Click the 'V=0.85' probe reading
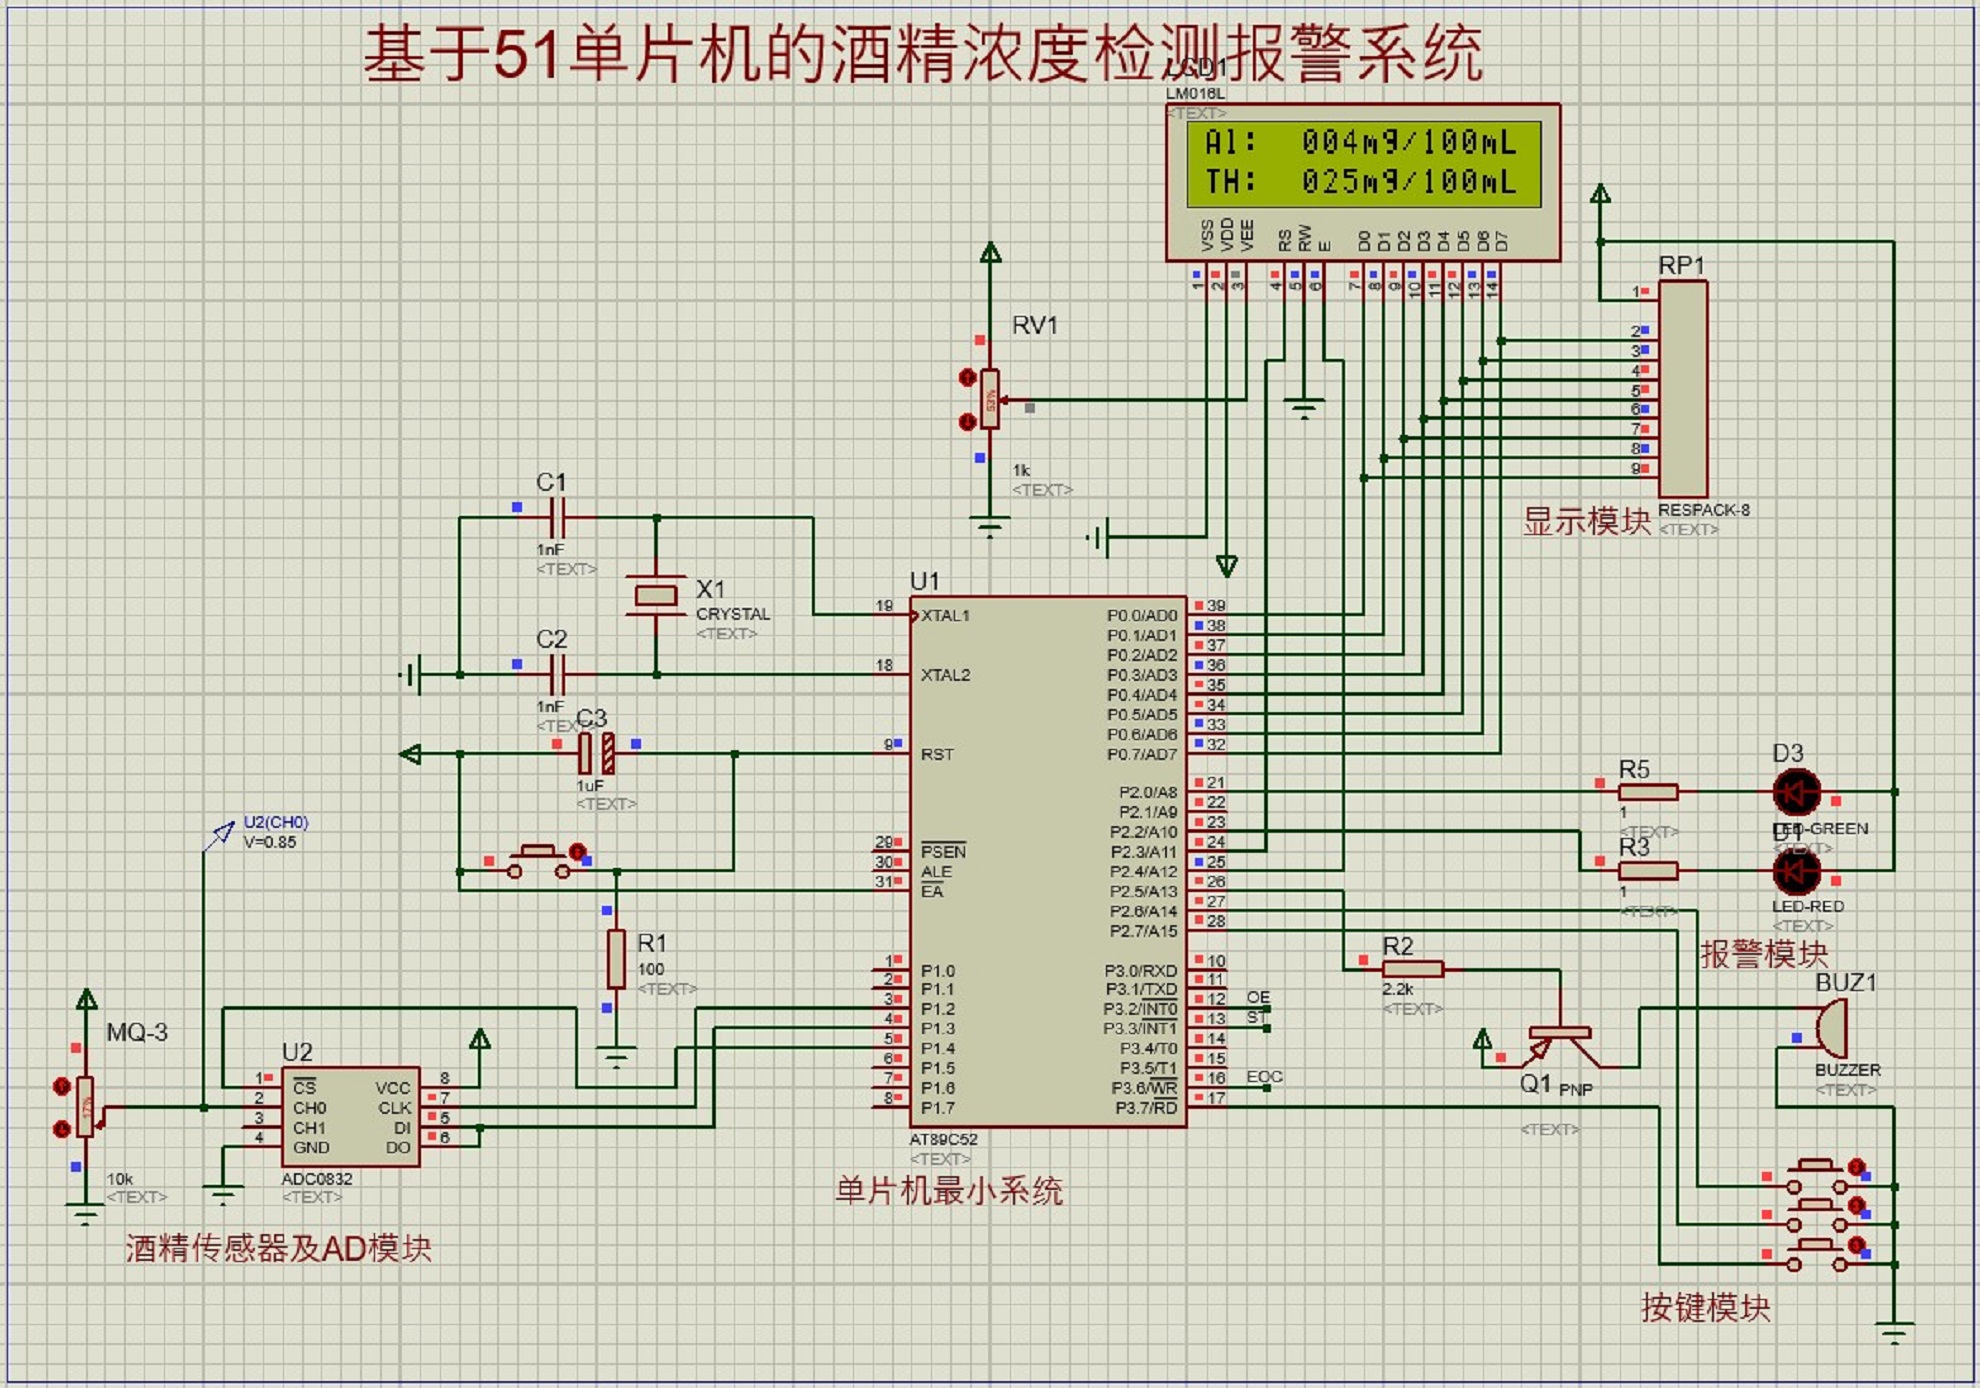This screenshot has height=1388, width=1980. [270, 842]
